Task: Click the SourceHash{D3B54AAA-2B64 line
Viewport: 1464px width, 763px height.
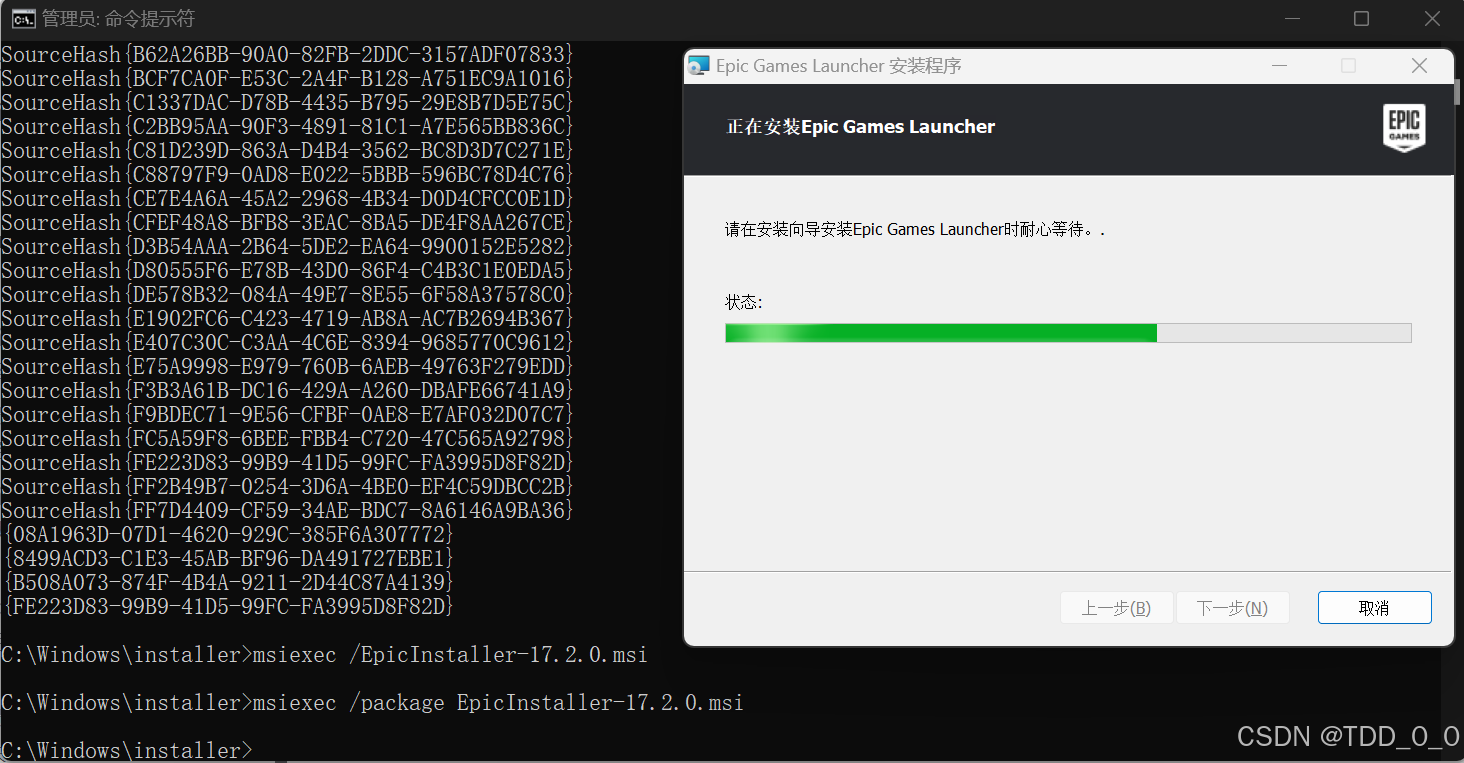Action: tap(288, 247)
